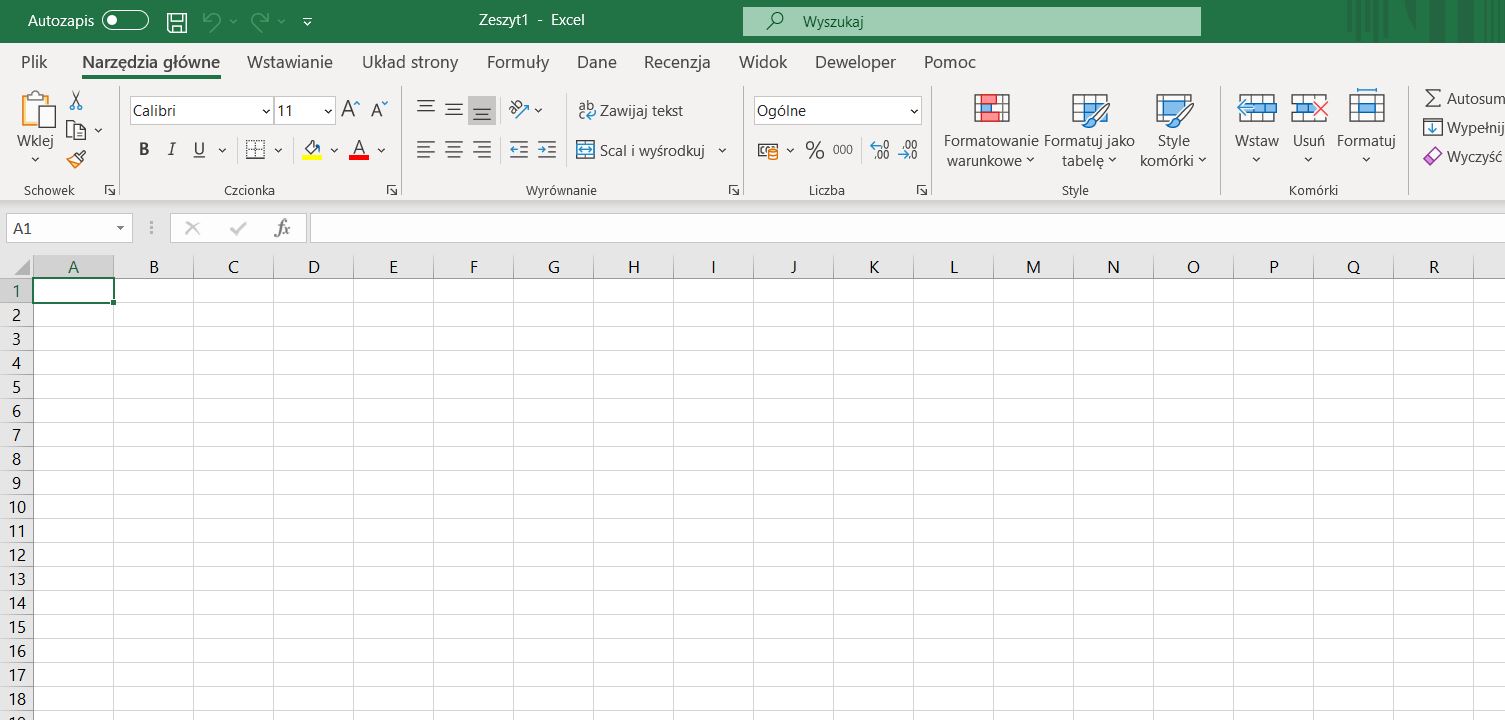Click the Wyszukaj search box
Viewport: 1505px width, 720px height.
coord(971,21)
